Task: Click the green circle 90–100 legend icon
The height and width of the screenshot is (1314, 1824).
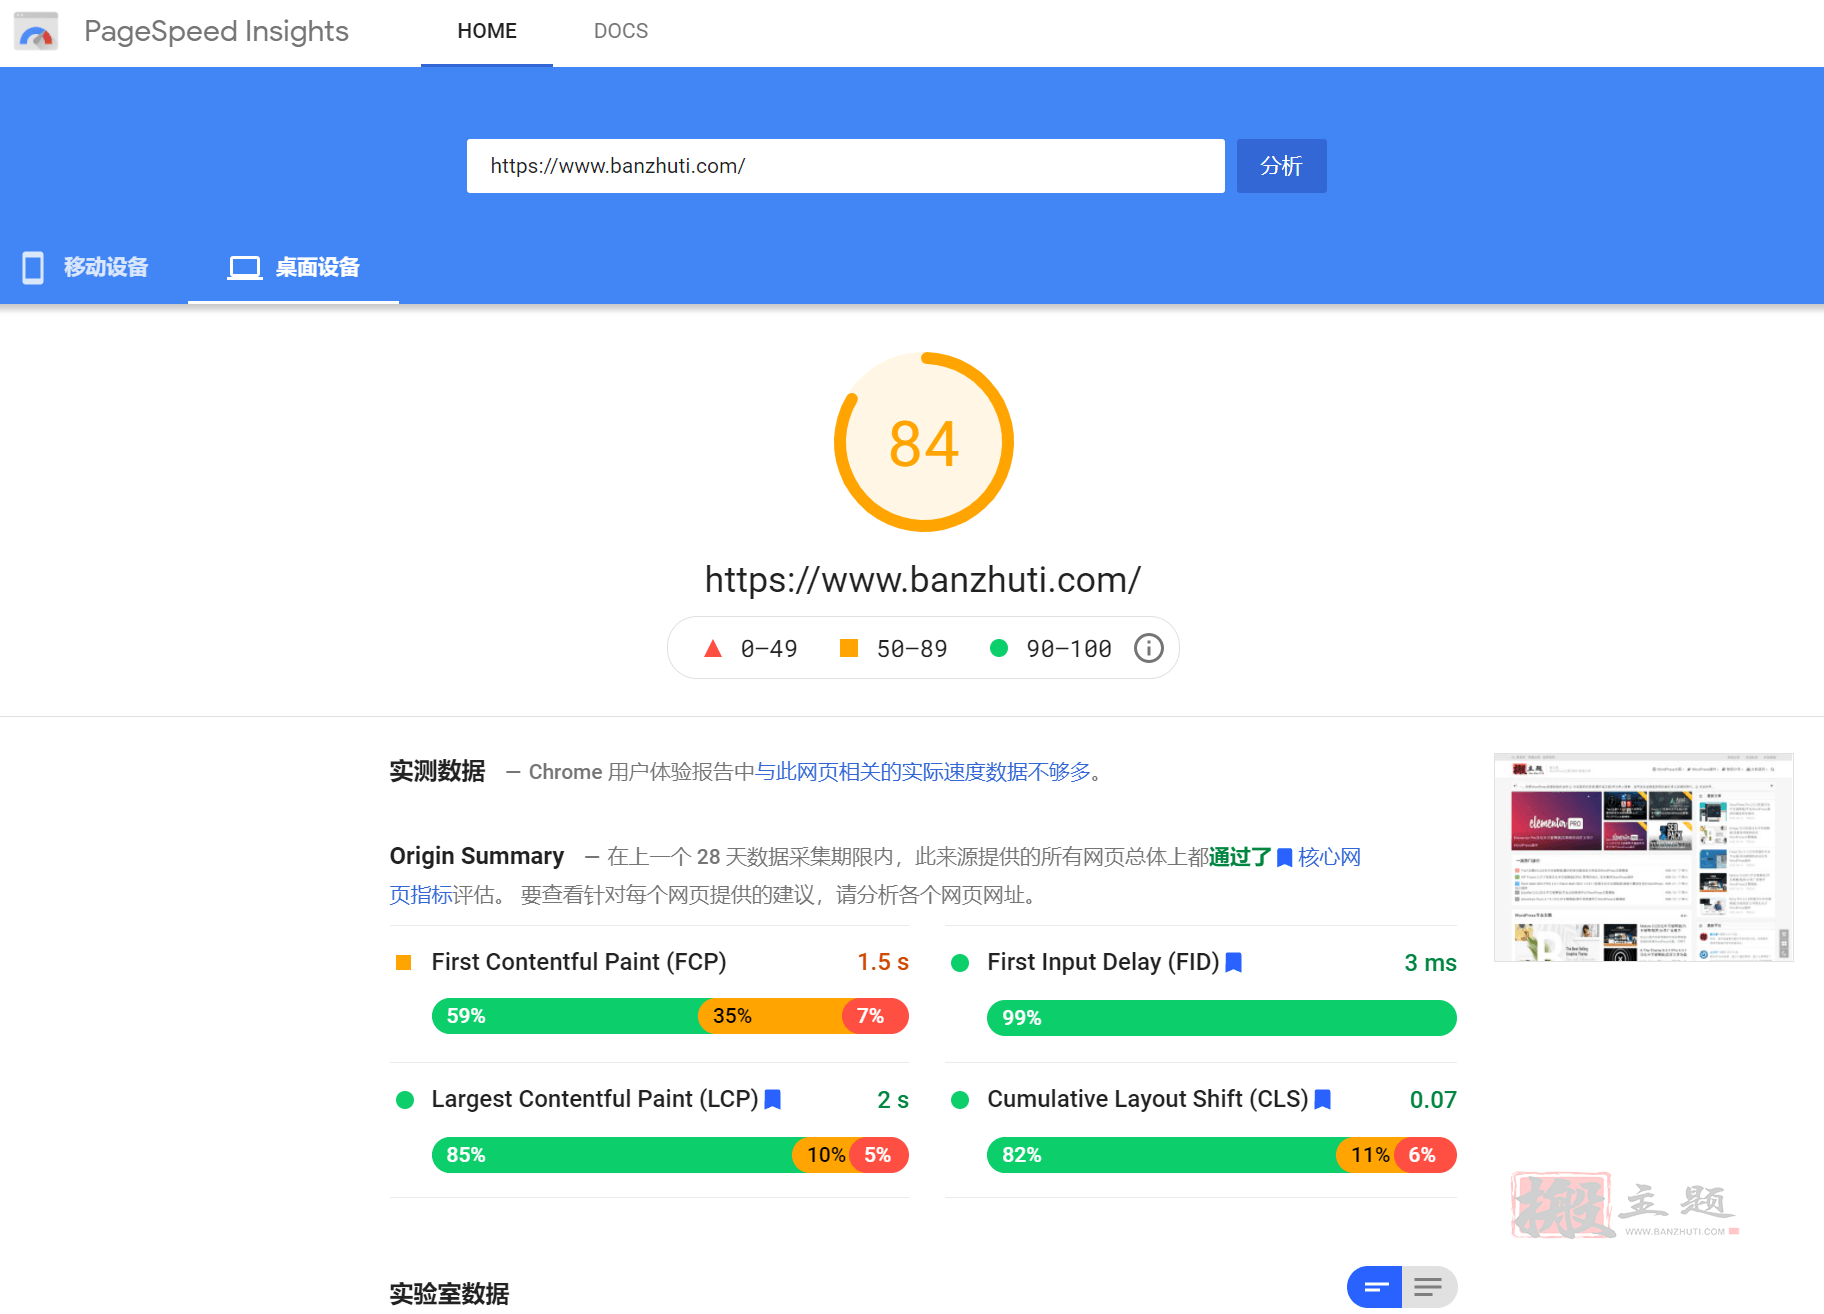Action: 998,648
